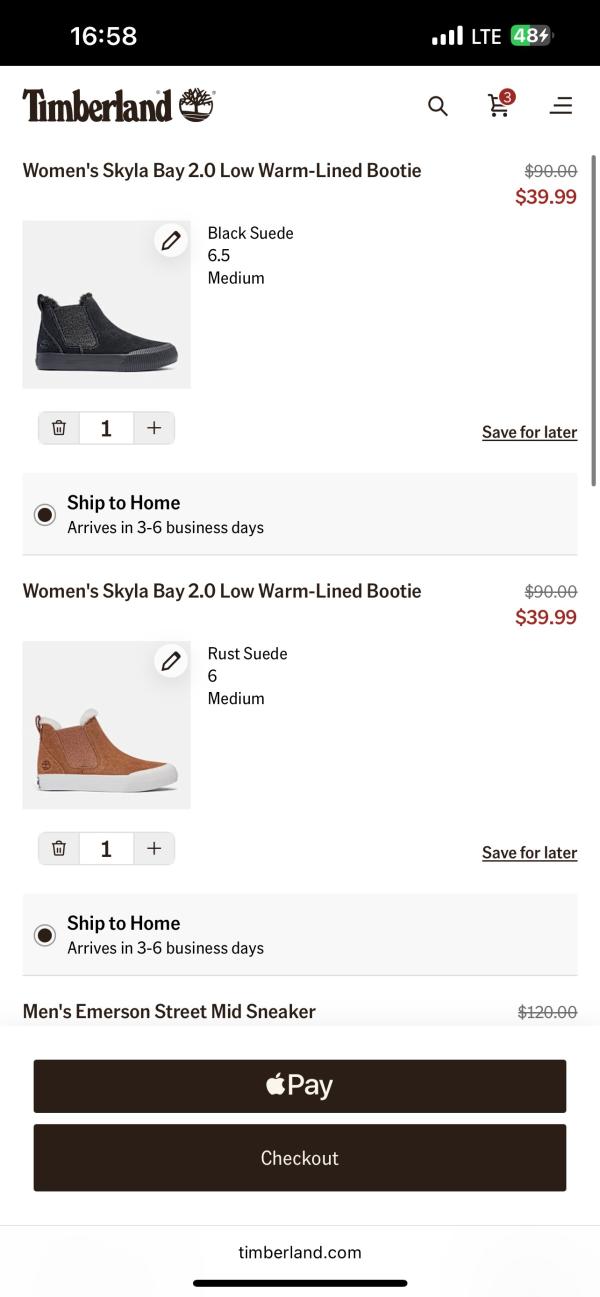
Task: Select Ship to Home for Black Suede bootie
Action: coord(45,515)
